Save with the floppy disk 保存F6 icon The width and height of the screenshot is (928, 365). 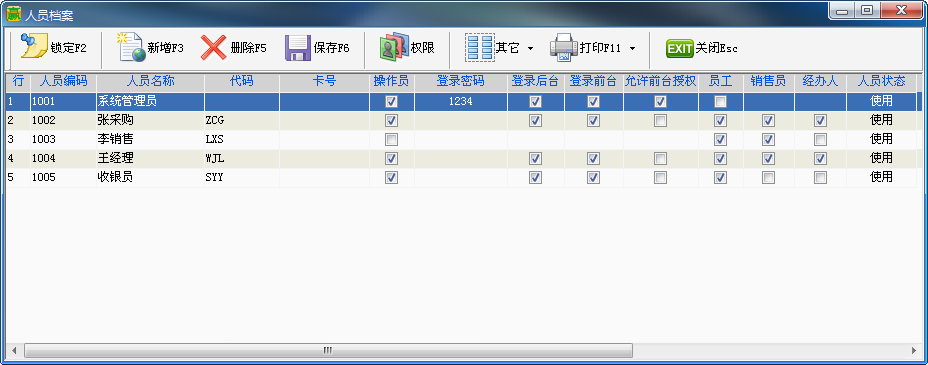pos(298,47)
